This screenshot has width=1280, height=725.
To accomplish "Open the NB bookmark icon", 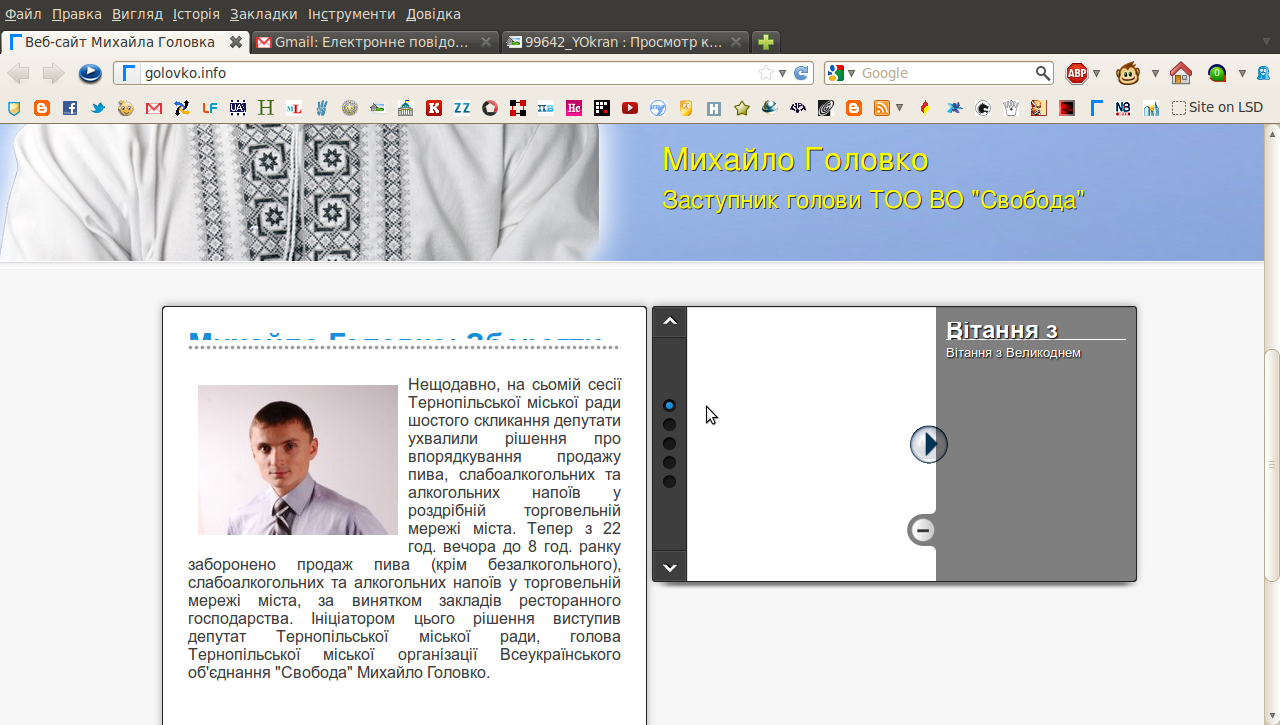I will coord(1123,108).
